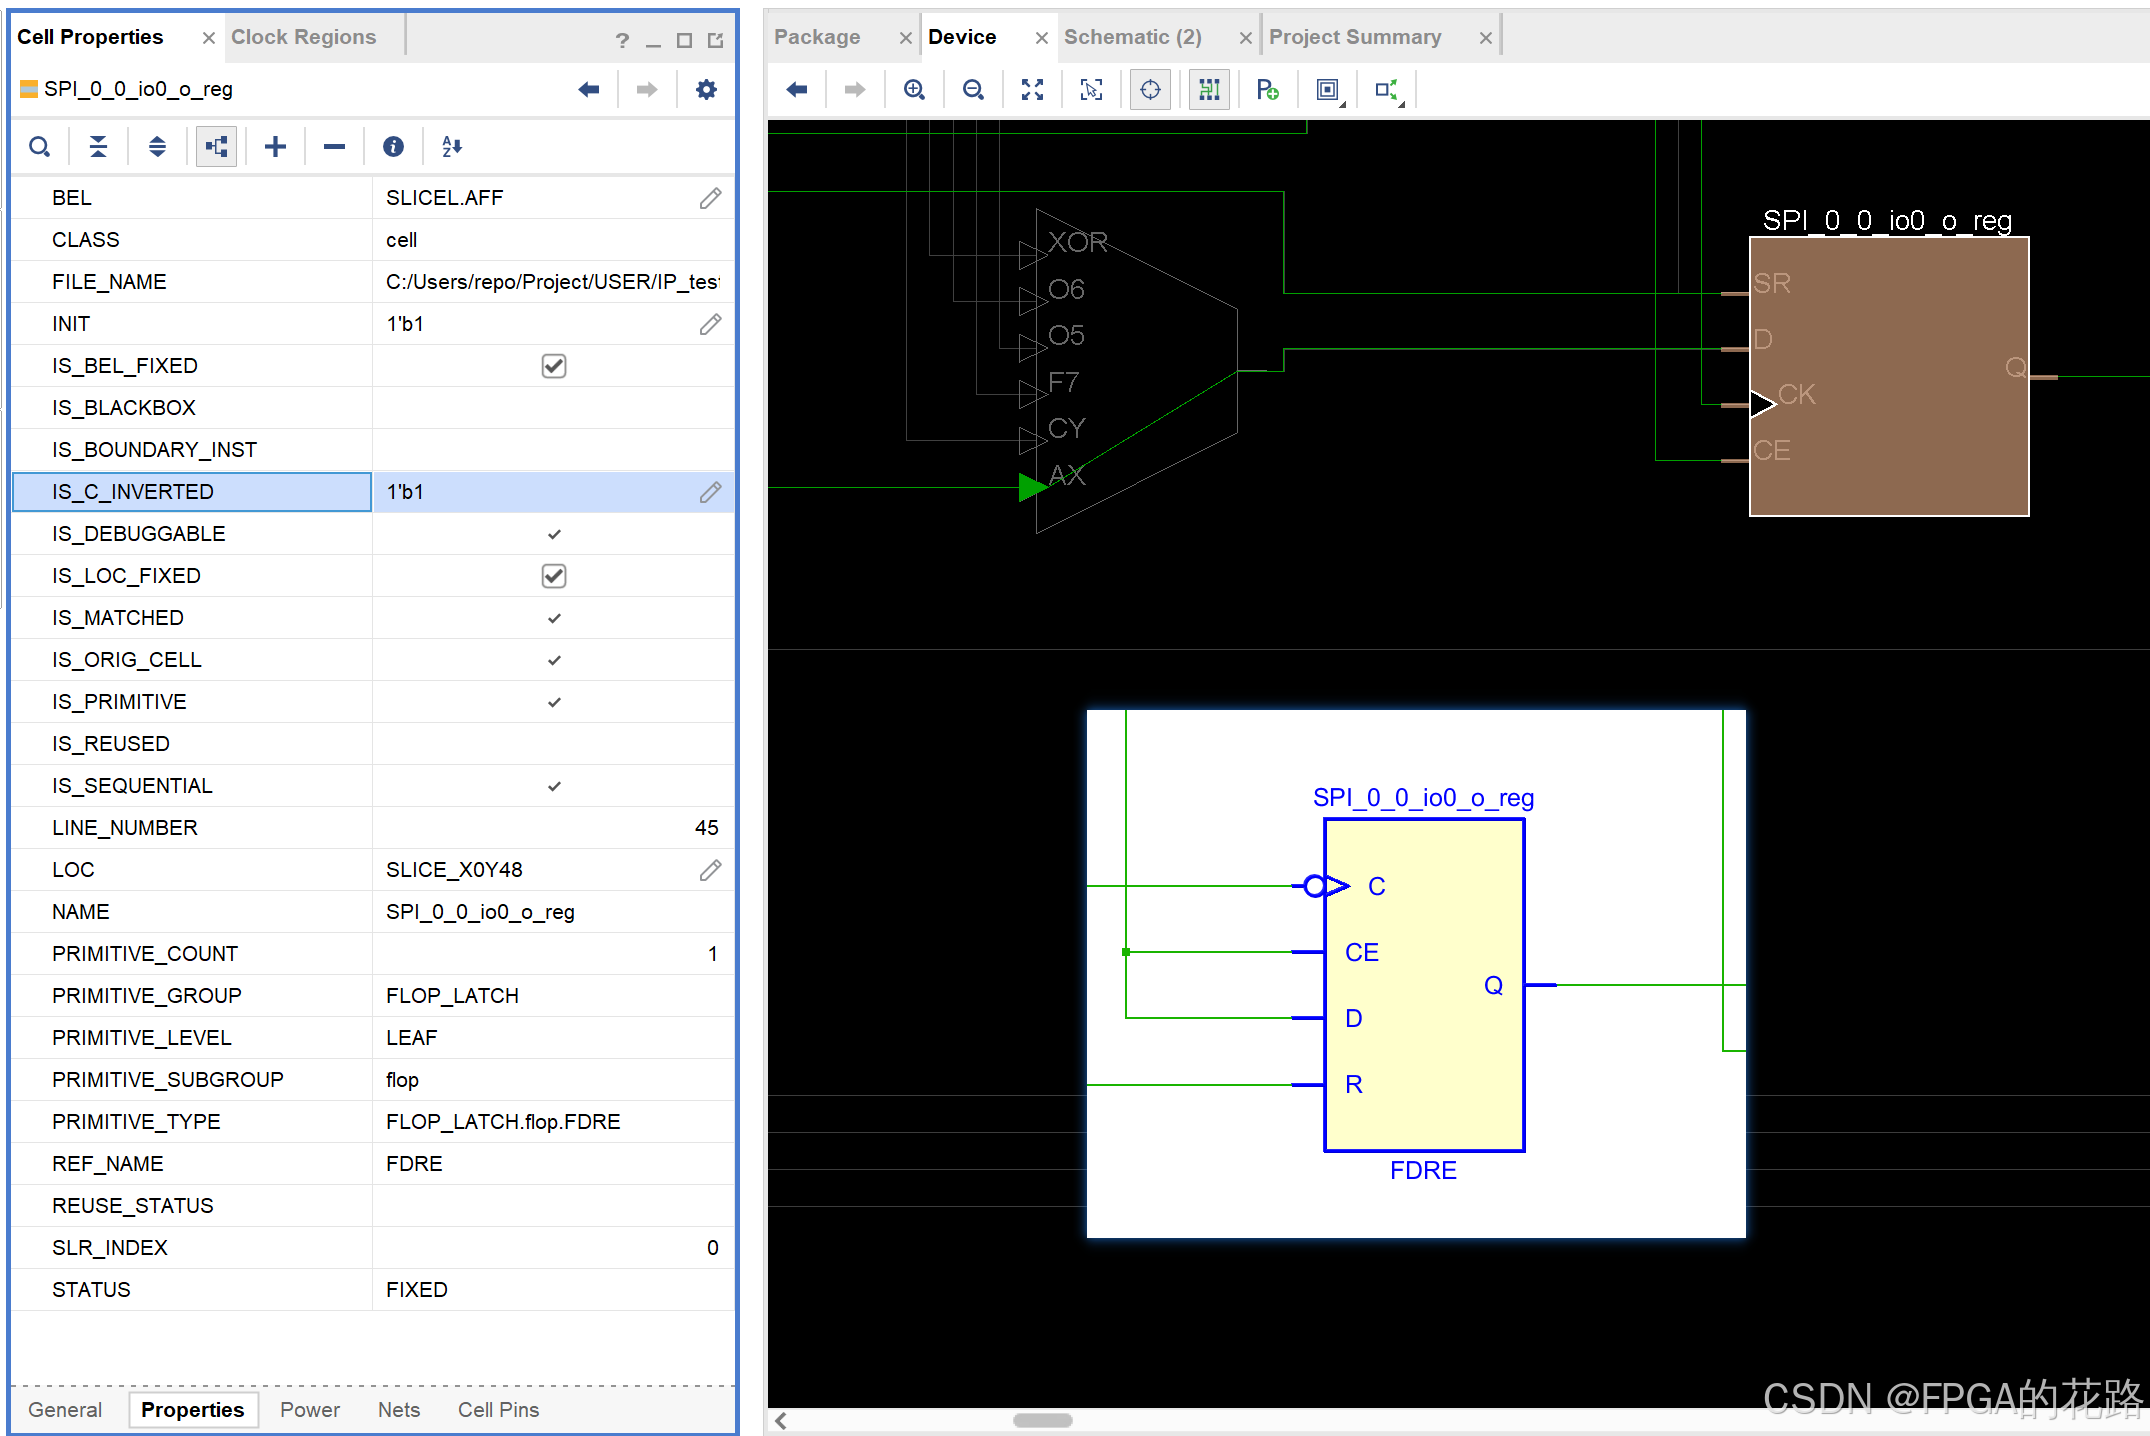
Task: Switch to the Schematic (2) tab
Action: (1132, 37)
